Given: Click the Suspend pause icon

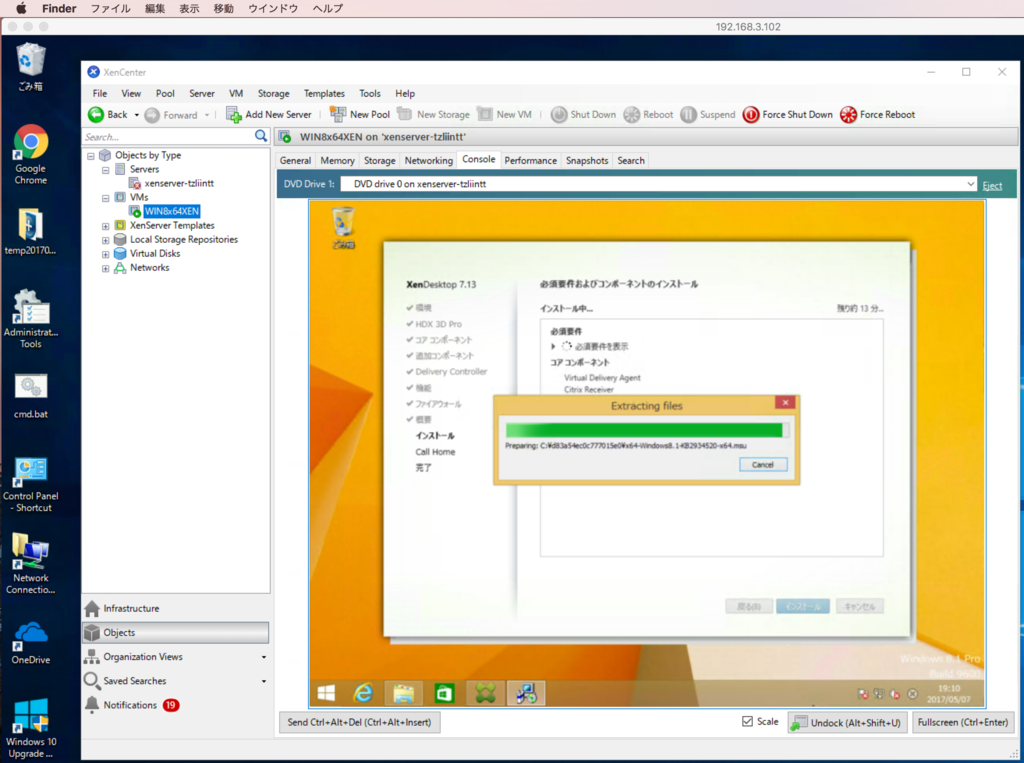Looking at the screenshot, I should coord(688,114).
